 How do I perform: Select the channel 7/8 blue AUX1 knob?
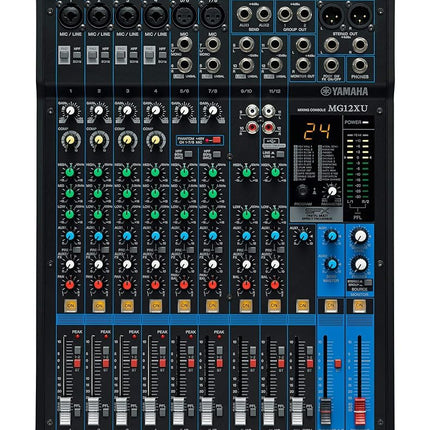[x=212, y=236]
